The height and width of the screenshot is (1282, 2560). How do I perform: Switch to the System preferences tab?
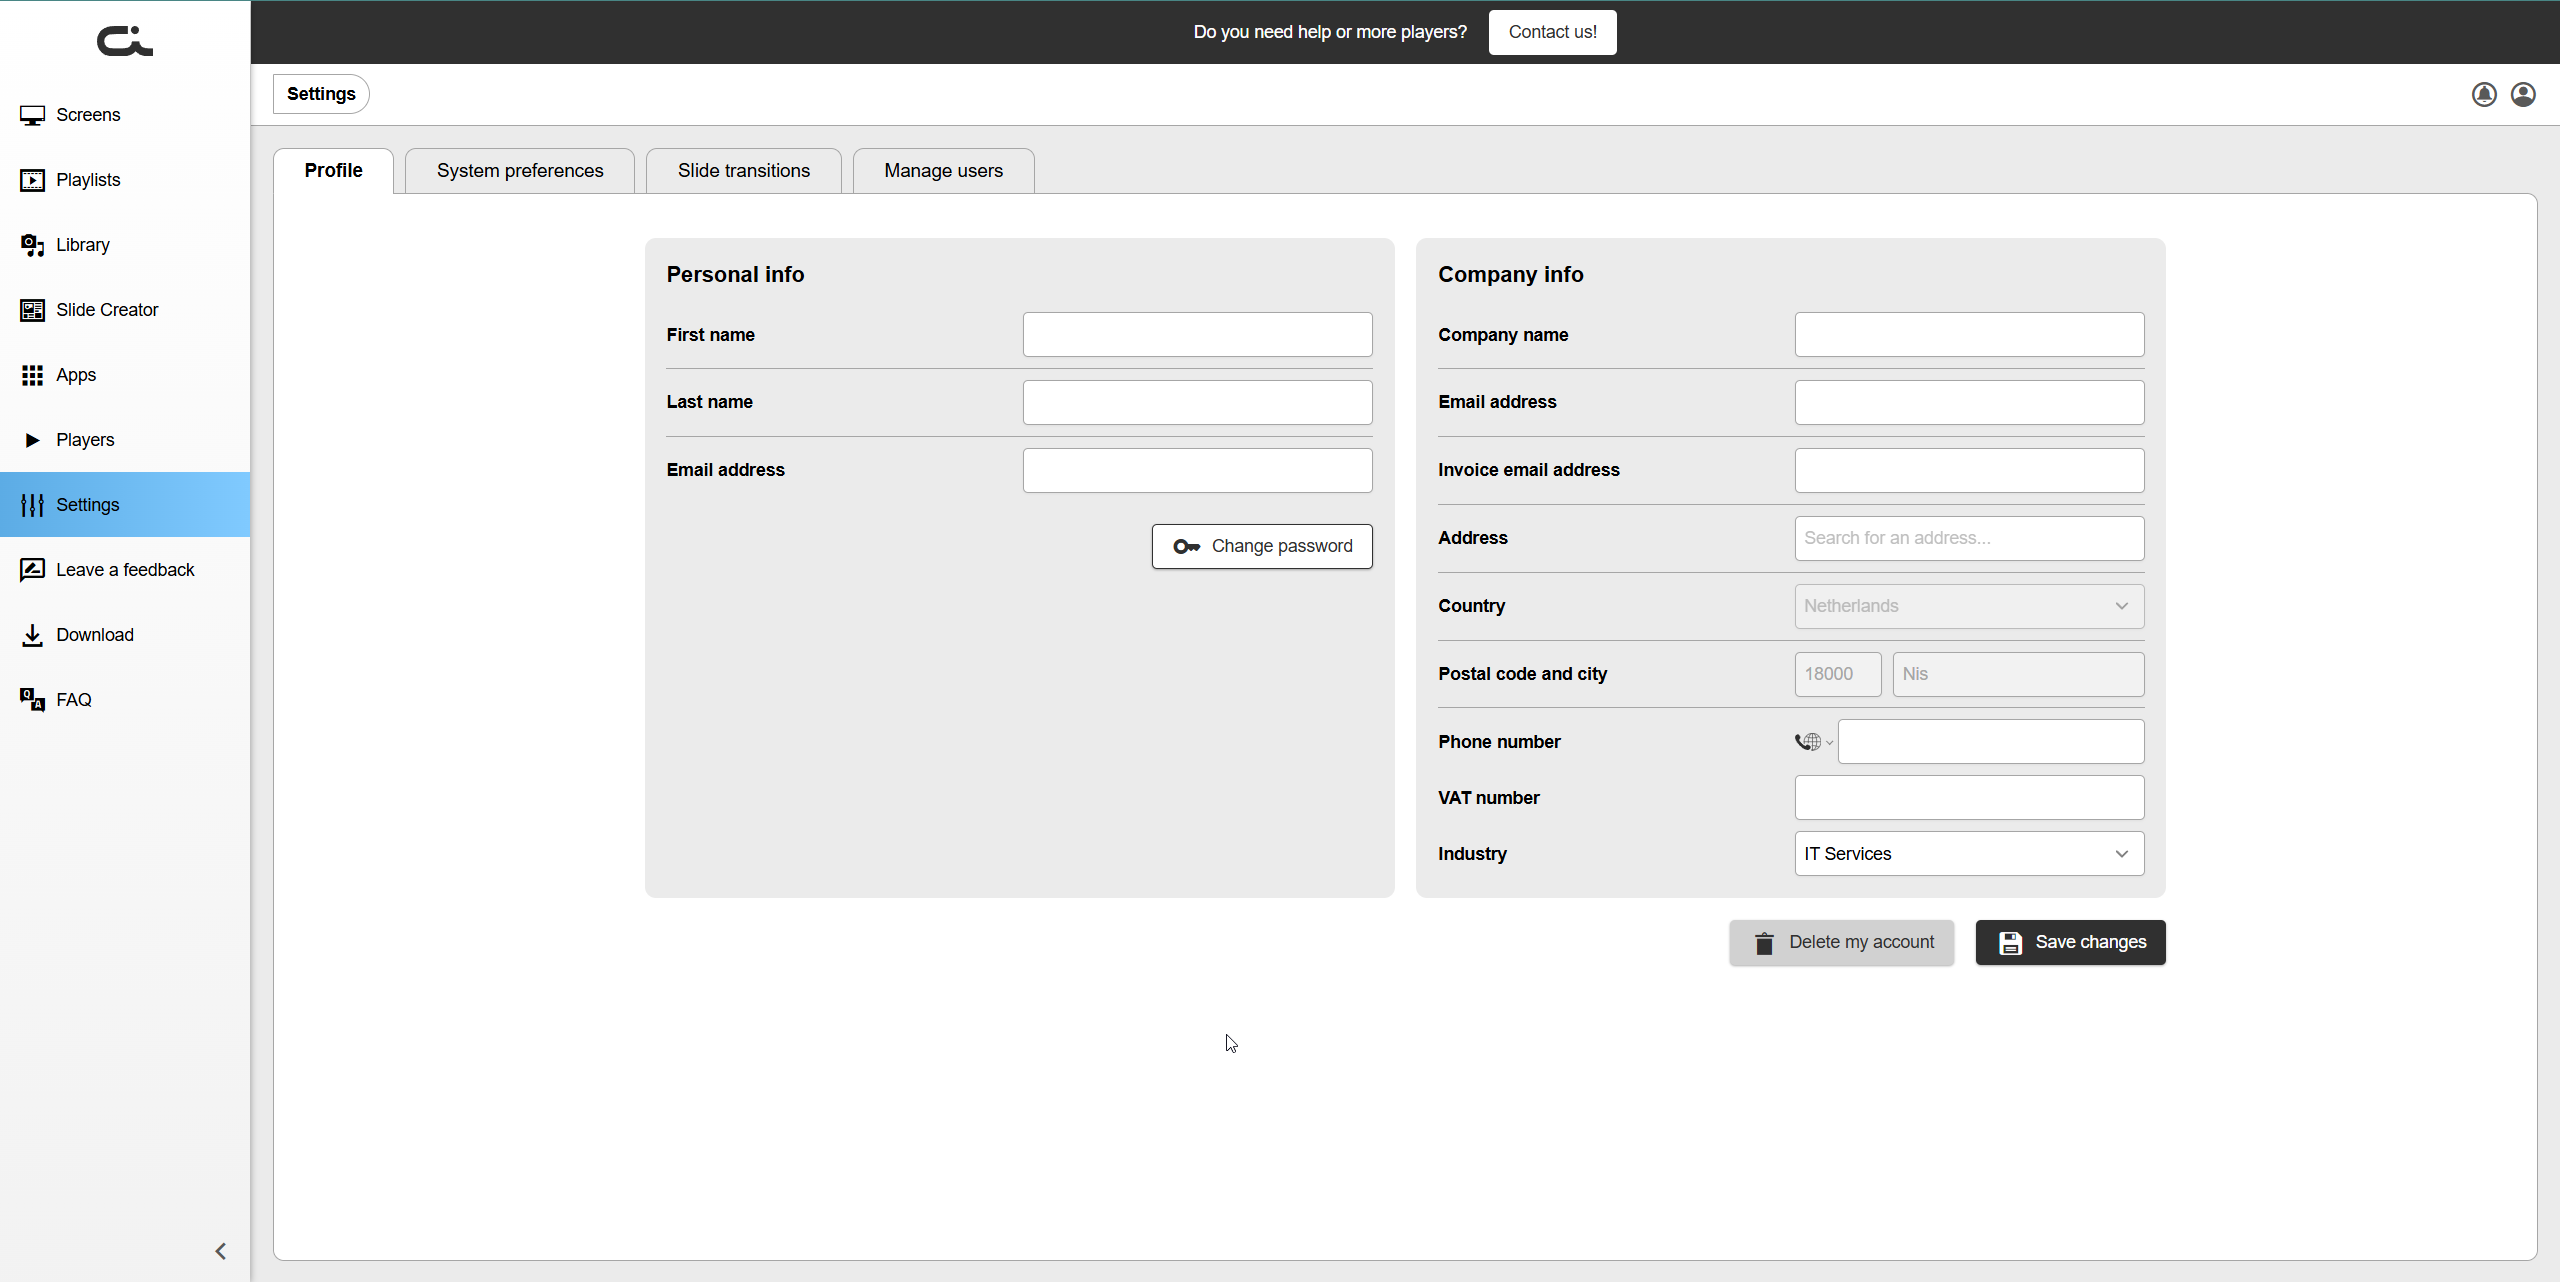pyautogui.click(x=519, y=171)
